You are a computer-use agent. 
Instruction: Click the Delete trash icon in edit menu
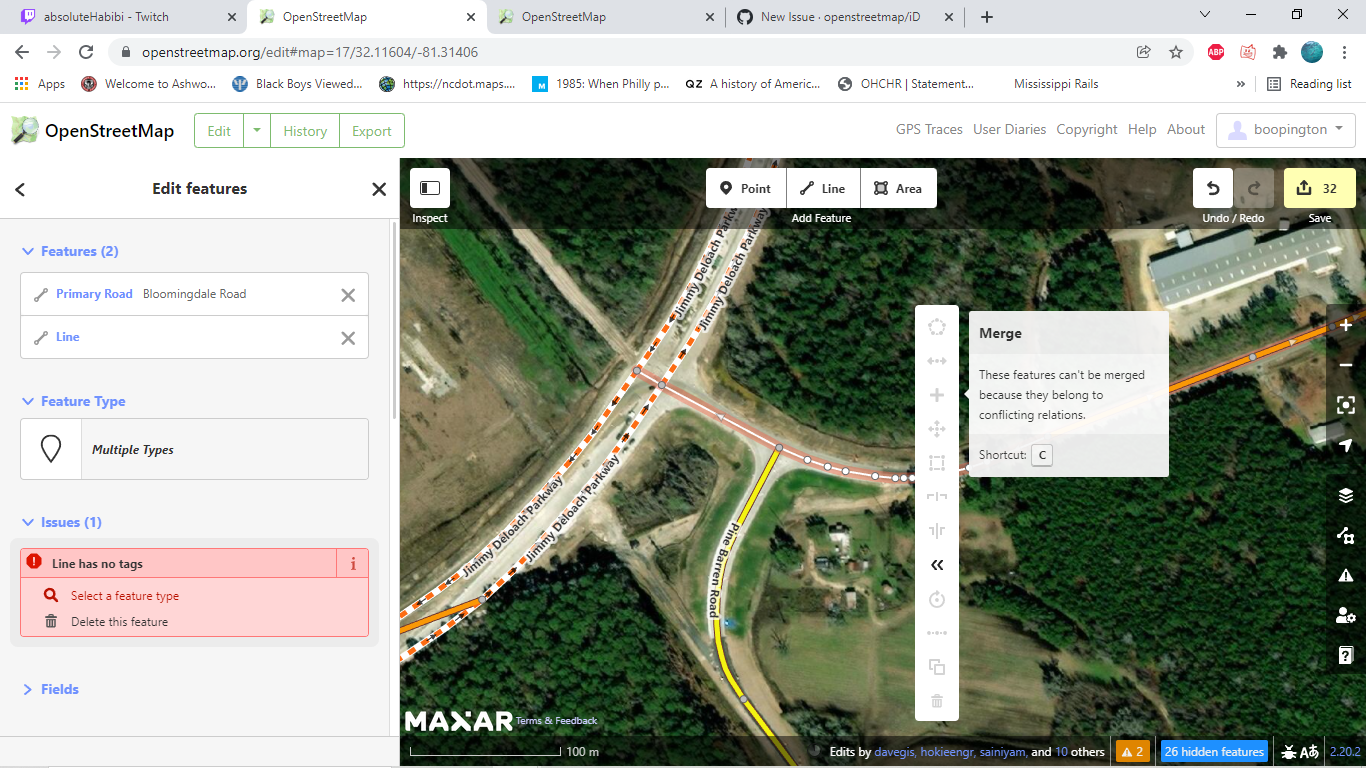tap(937, 701)
